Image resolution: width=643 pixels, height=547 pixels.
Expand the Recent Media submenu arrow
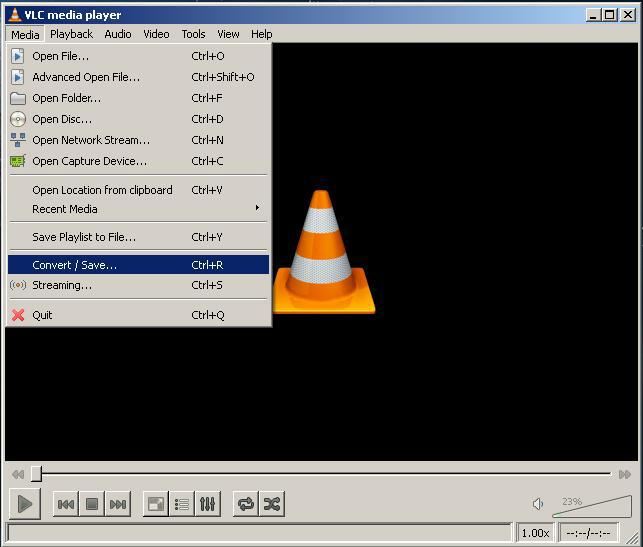tap(257, 207)
